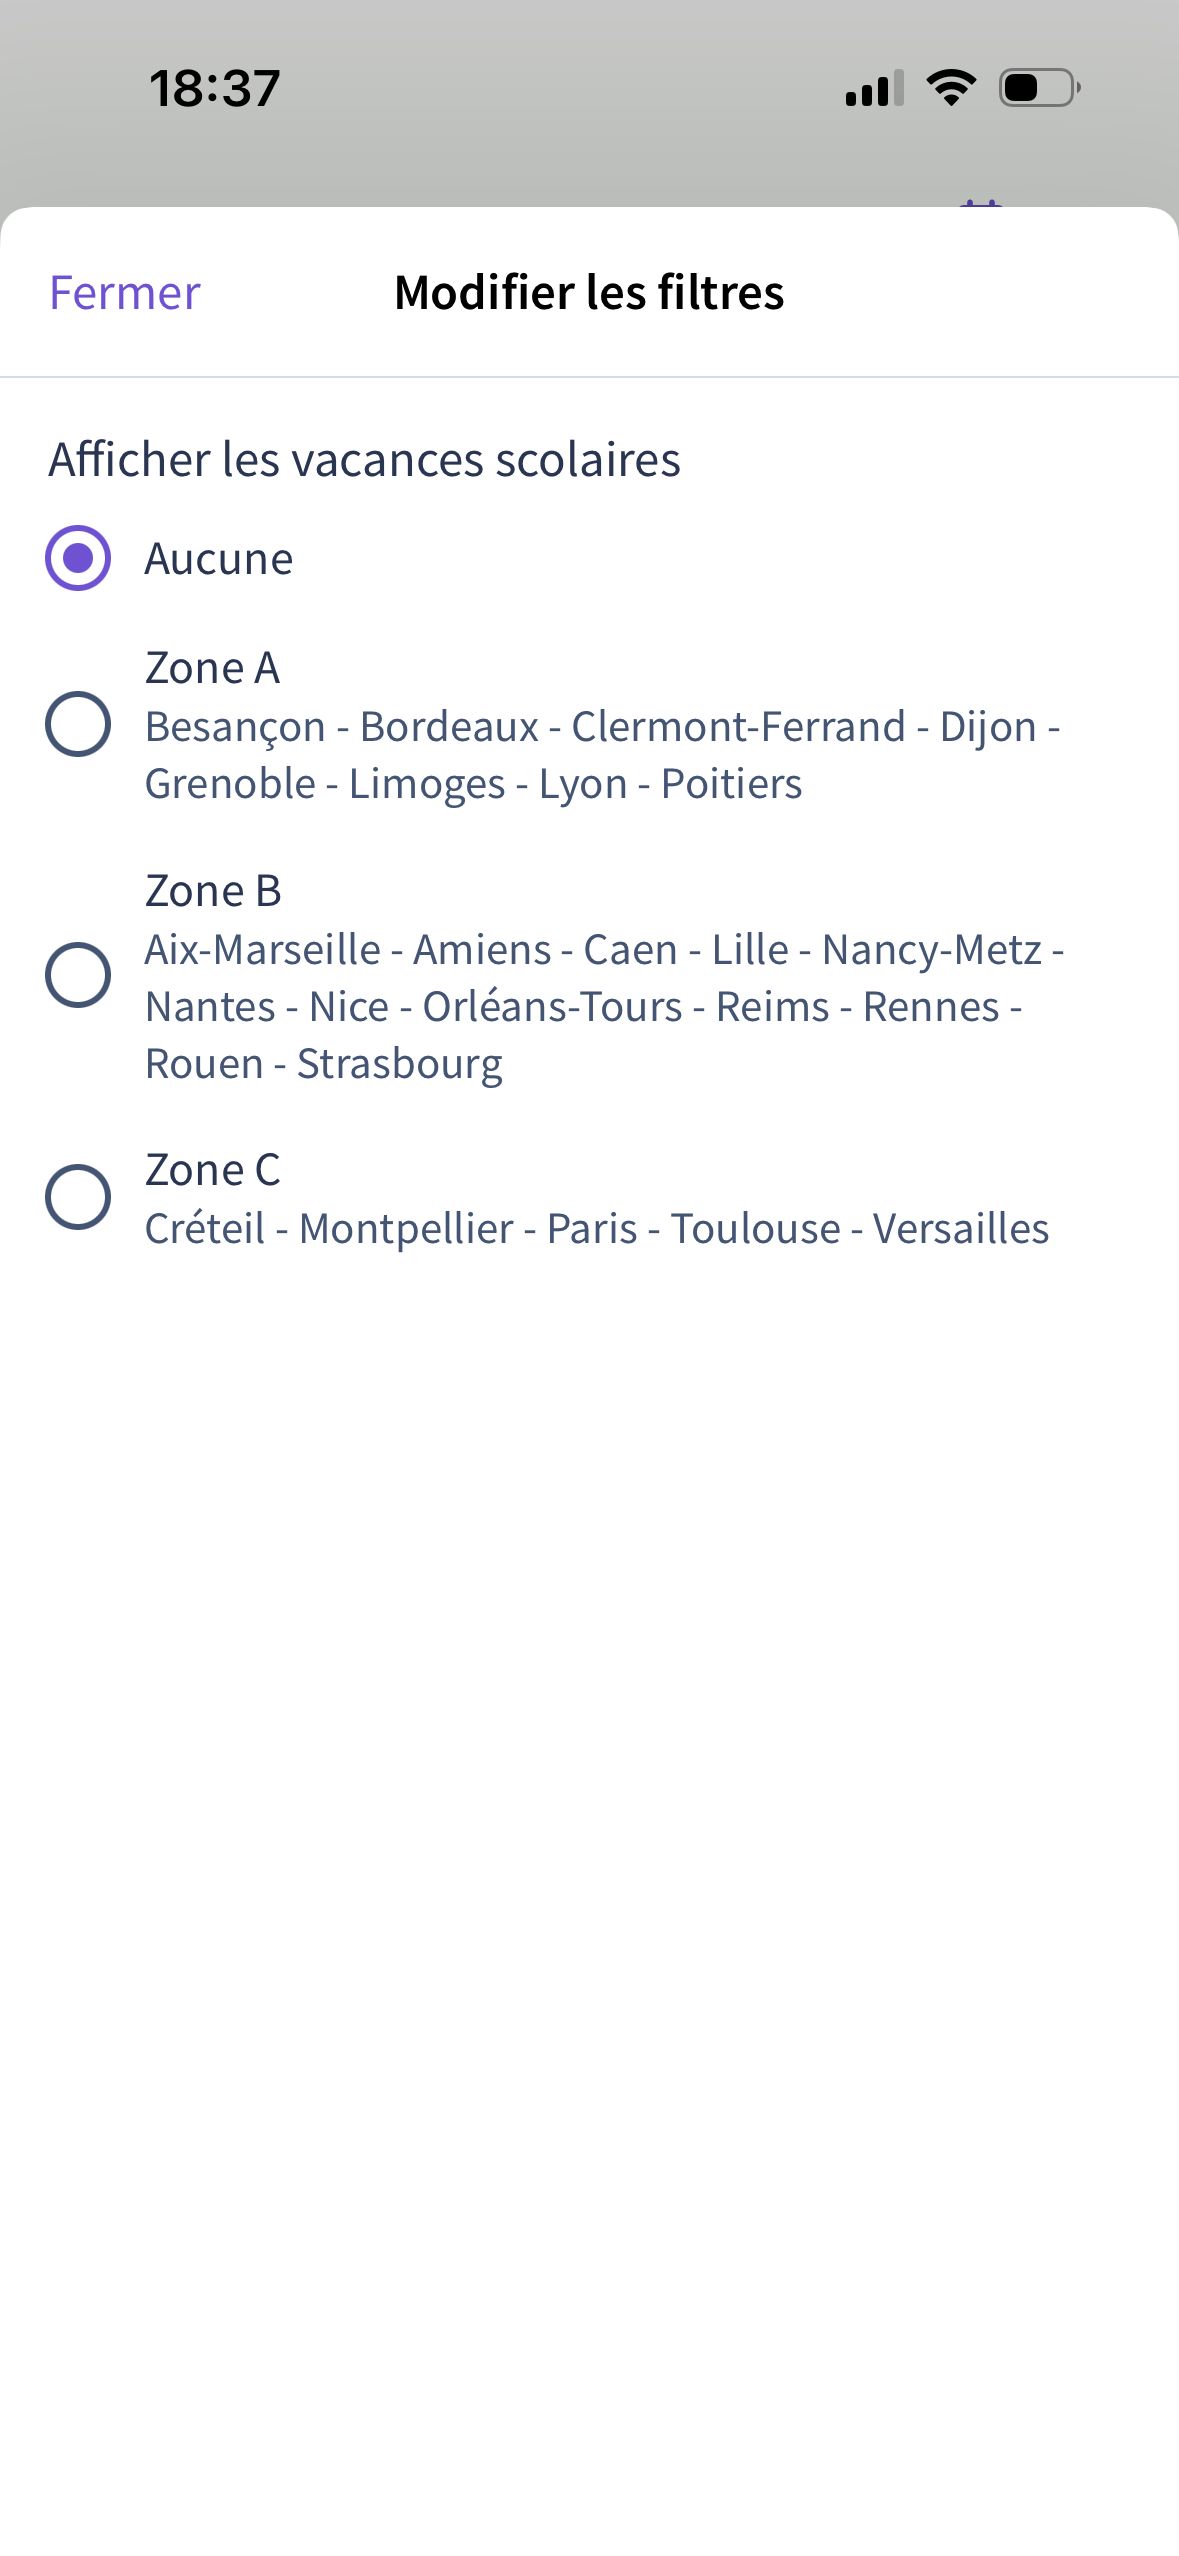The height and width of the screenshot is (2556, 1179).
Task: Pick the Zone C radio button
Action: [78, 1197]
